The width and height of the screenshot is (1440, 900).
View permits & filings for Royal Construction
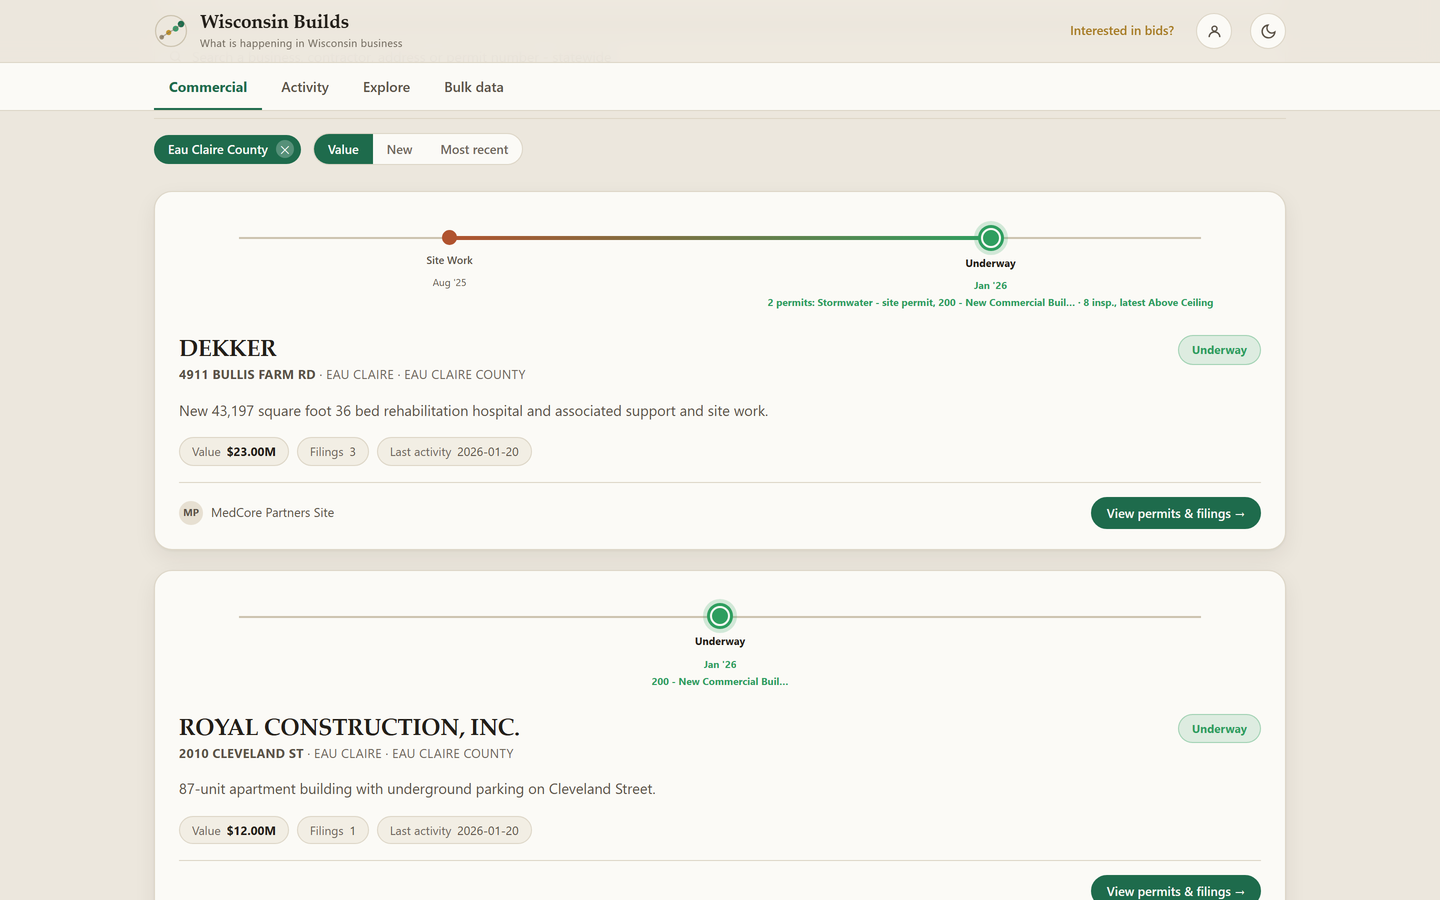pos(1175,889)
